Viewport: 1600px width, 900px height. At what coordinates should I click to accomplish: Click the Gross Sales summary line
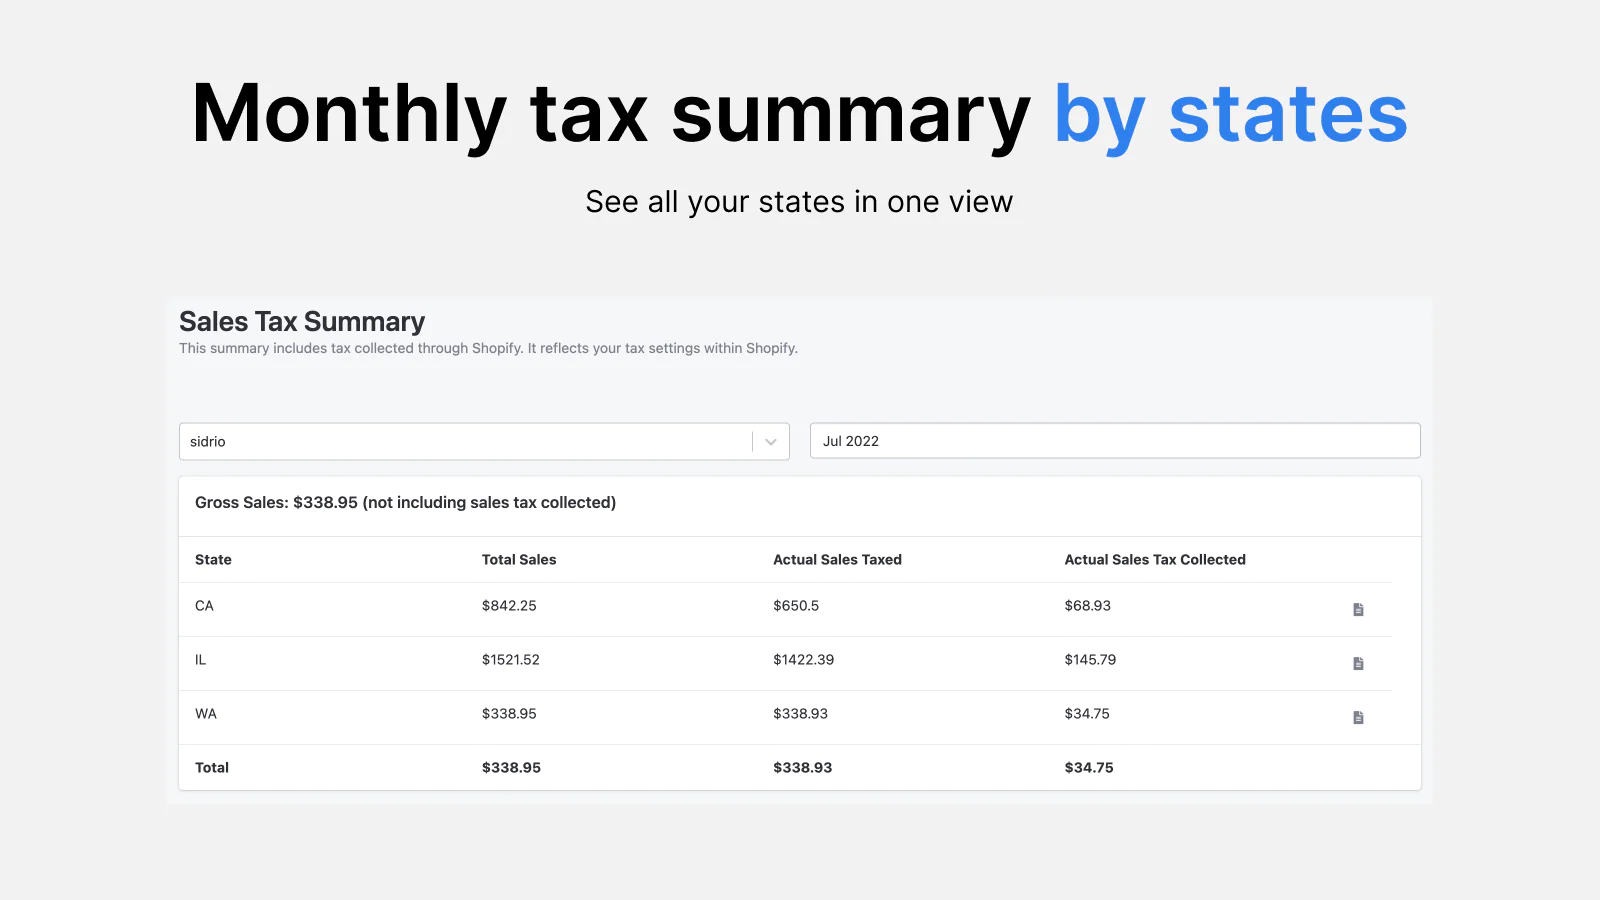point(405,503)
